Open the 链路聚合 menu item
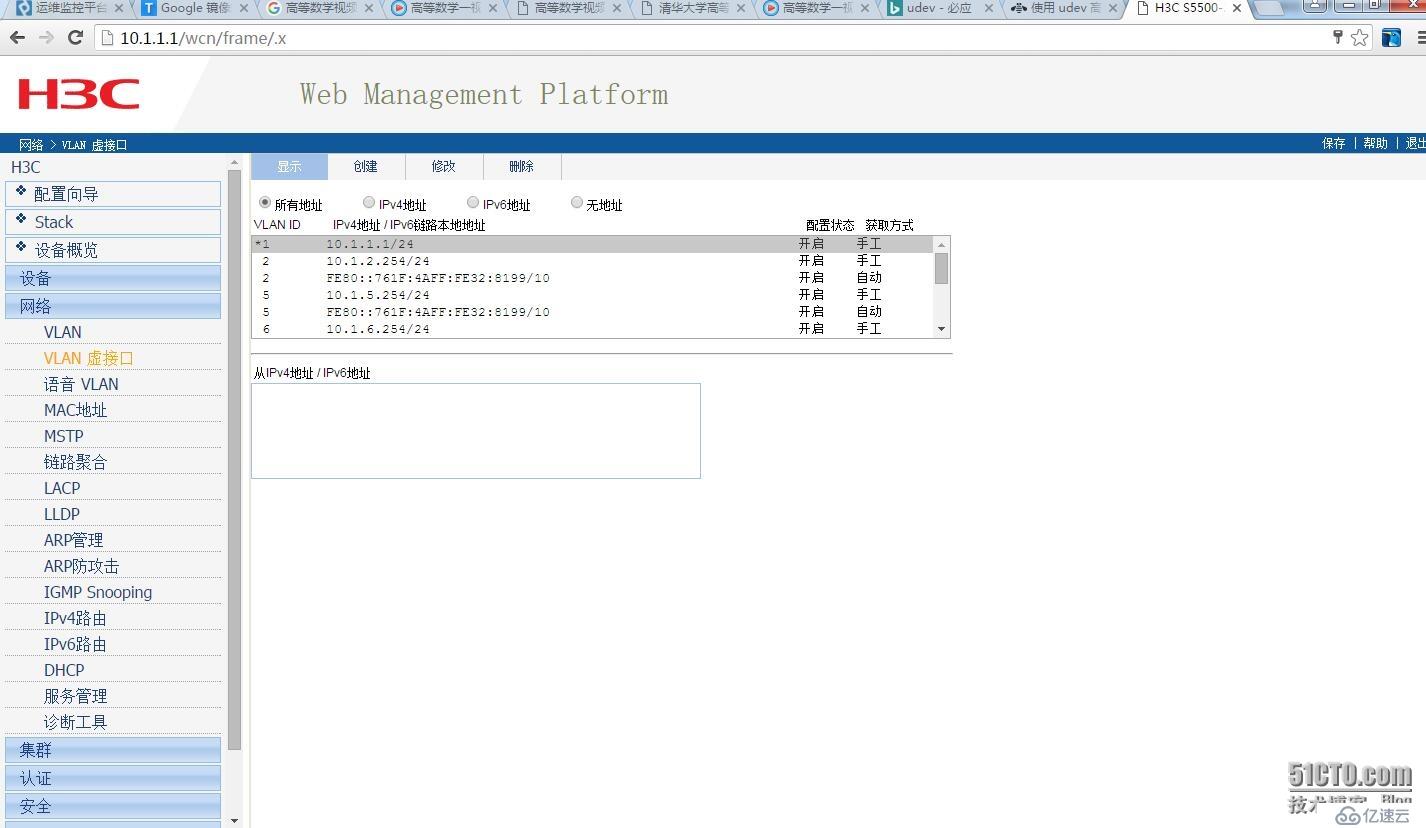The width and height of the screenshot is (1426, 828). point(75,462)
